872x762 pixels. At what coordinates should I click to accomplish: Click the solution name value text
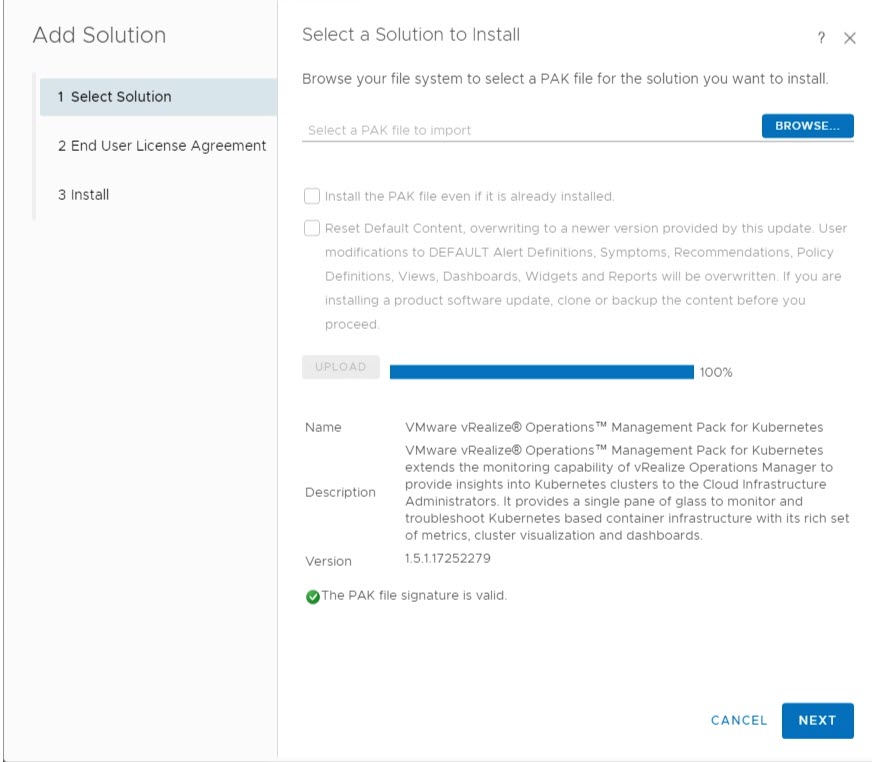pyautogui.click(x=614, y=427)
